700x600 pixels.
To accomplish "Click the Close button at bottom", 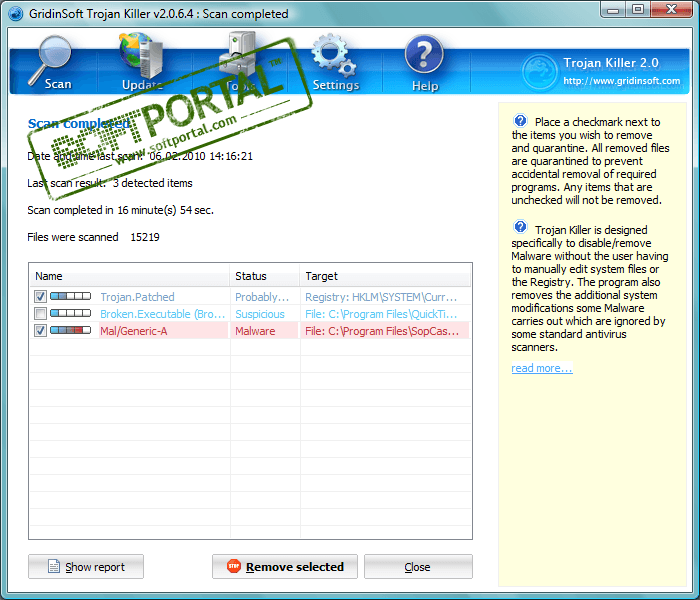I will pyautogui.click(x=418, y=567).
